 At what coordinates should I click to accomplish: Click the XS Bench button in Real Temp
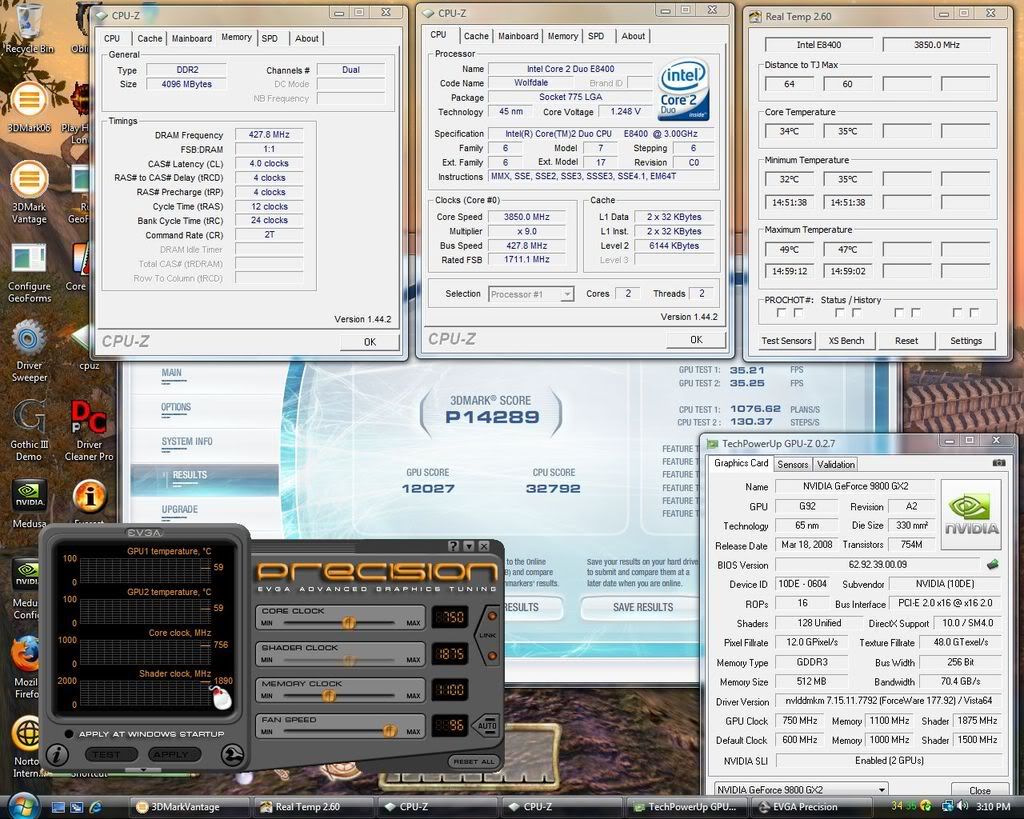coord(846,340)
